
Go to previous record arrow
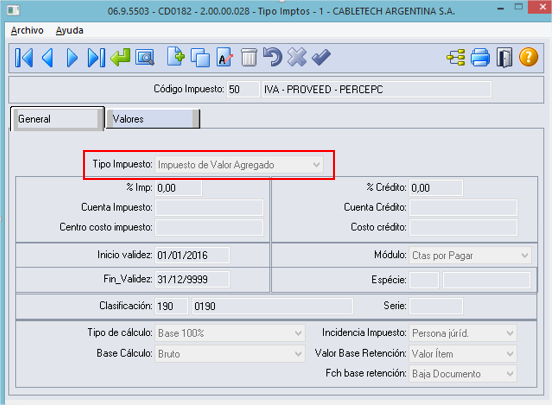(x=48, y=58)
